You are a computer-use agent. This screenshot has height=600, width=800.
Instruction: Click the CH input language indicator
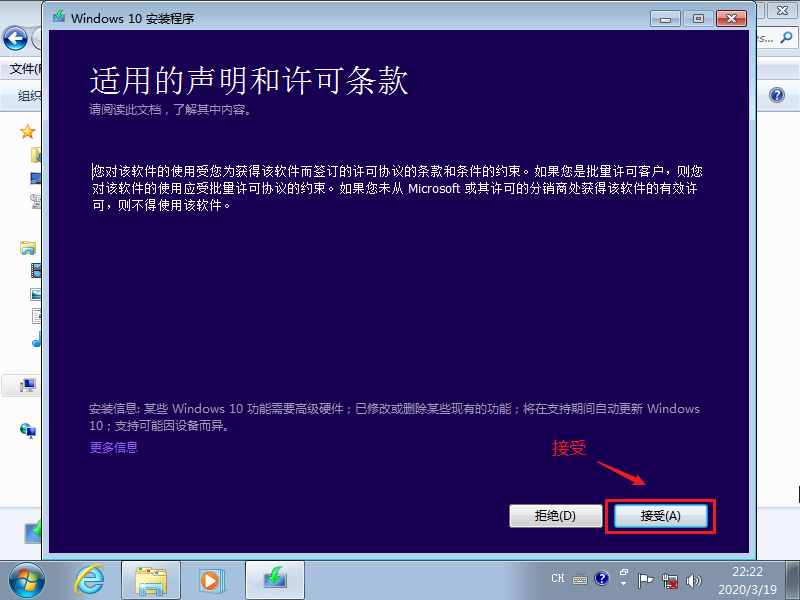tap(558, 578)
